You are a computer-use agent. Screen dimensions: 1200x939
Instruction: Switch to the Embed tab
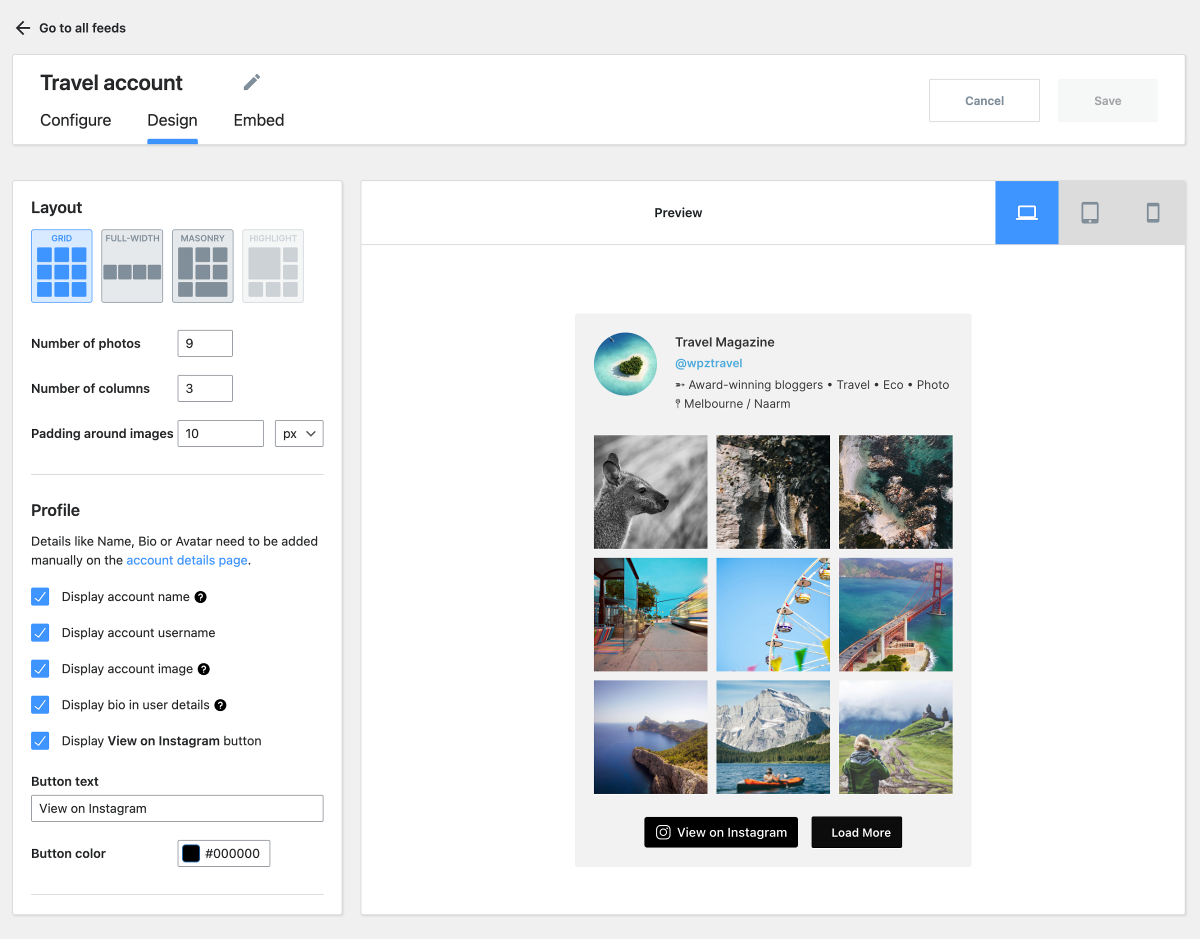[259, 120]
